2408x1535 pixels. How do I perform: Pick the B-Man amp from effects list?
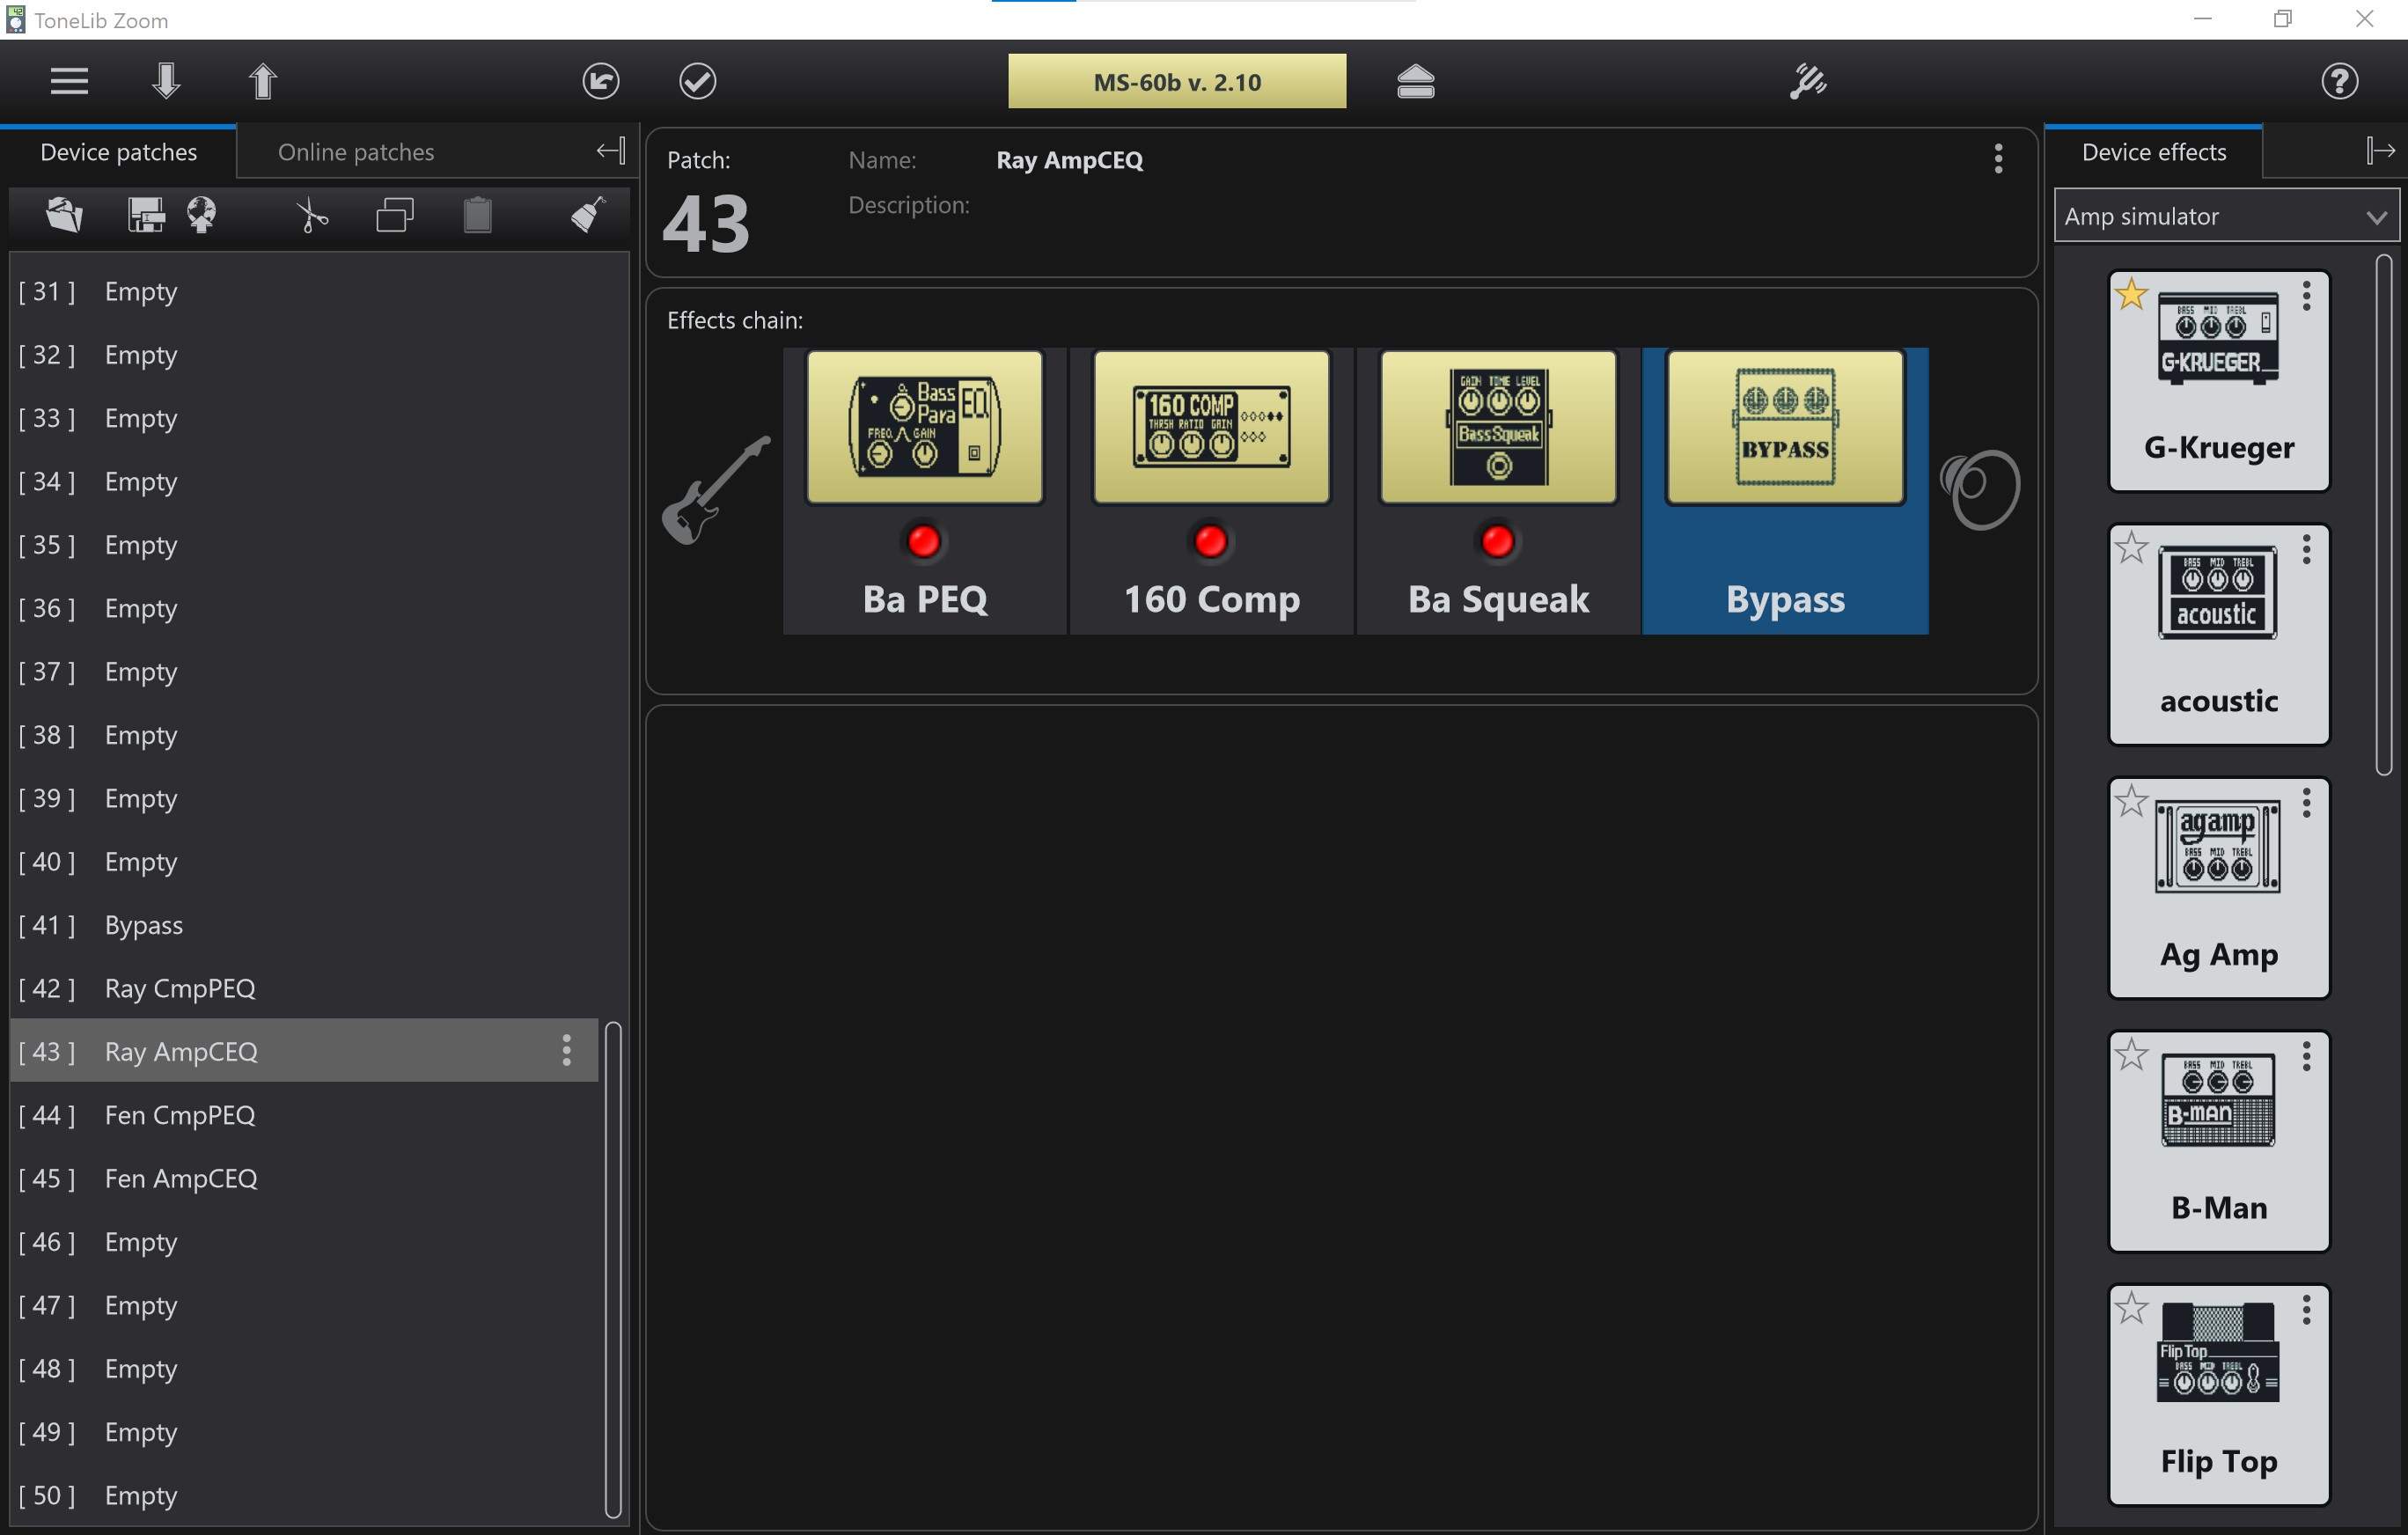(x=2219, y=1142)
